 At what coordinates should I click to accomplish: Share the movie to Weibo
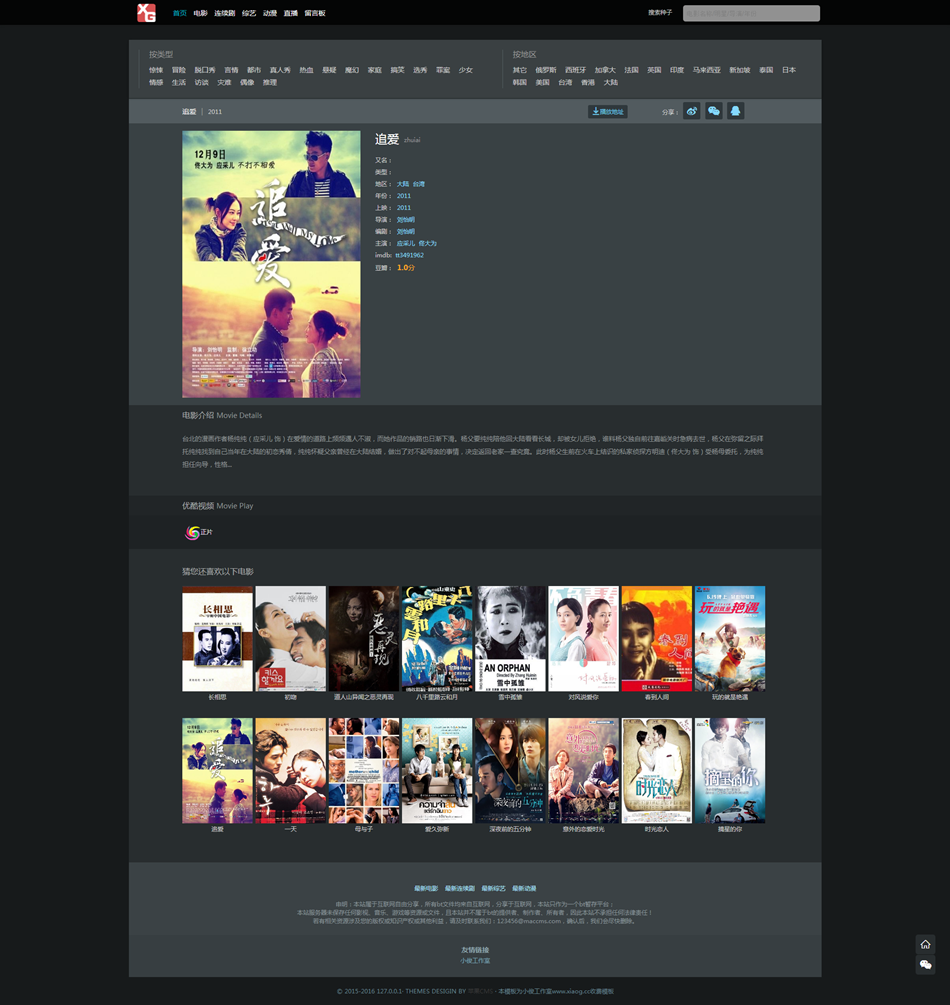pos(692,112)
